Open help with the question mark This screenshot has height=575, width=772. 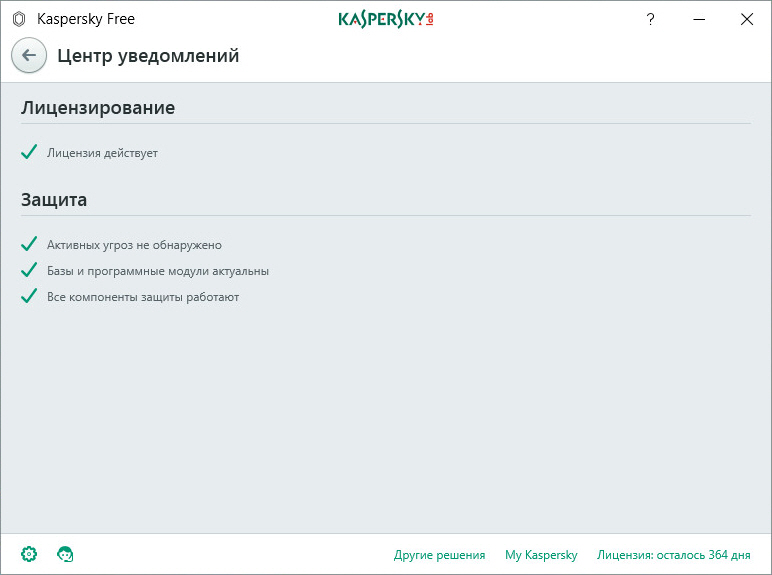650,19
